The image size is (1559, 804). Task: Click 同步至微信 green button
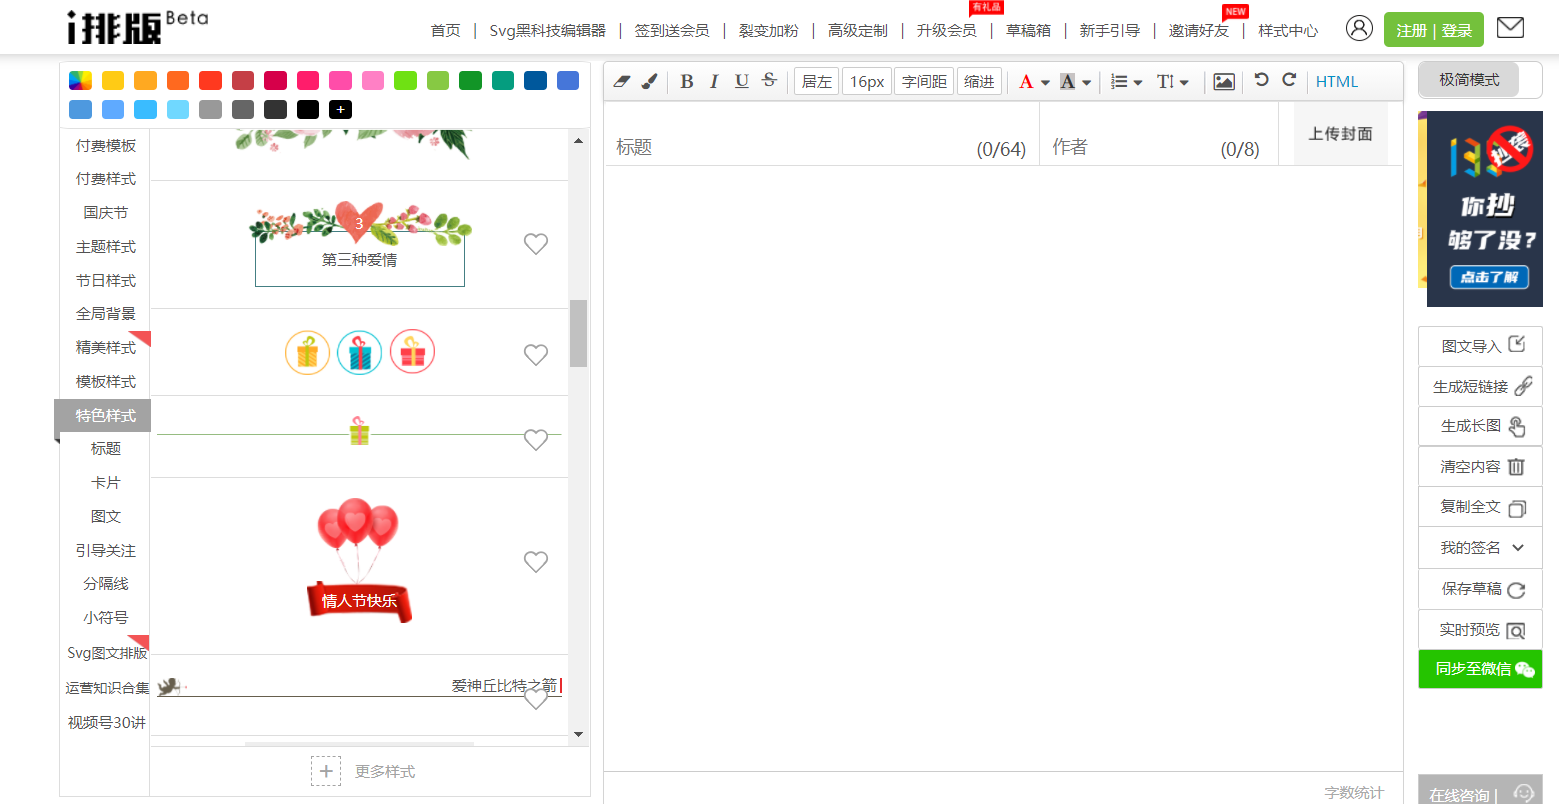coord(1480,669)
